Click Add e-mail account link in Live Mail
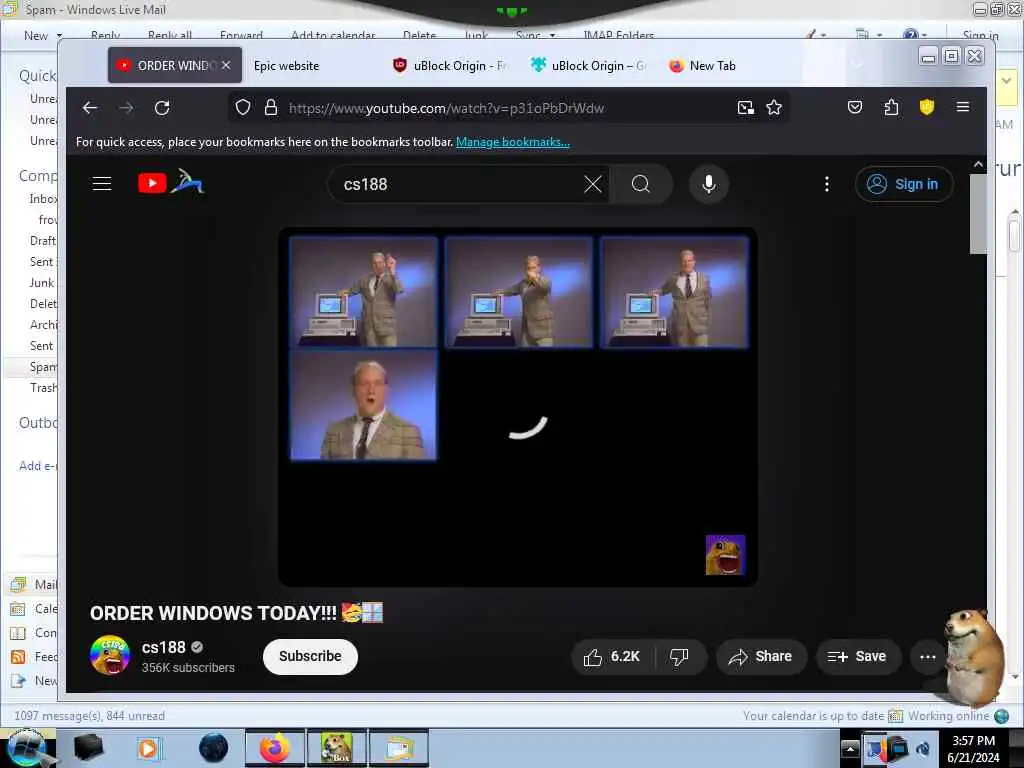The image size is (1024, 768). 38,466
